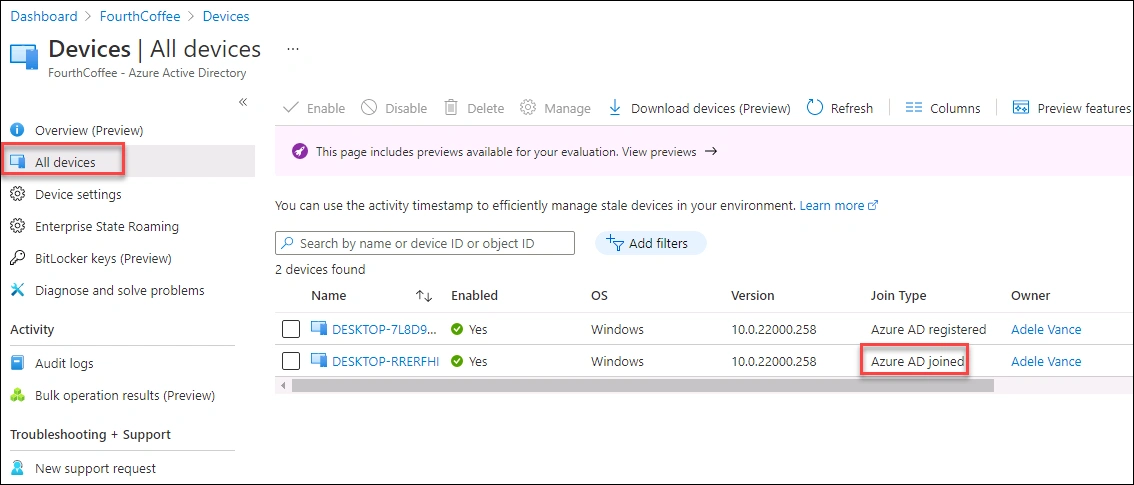Click the Disable toolbar button

[x=394, y=108]
